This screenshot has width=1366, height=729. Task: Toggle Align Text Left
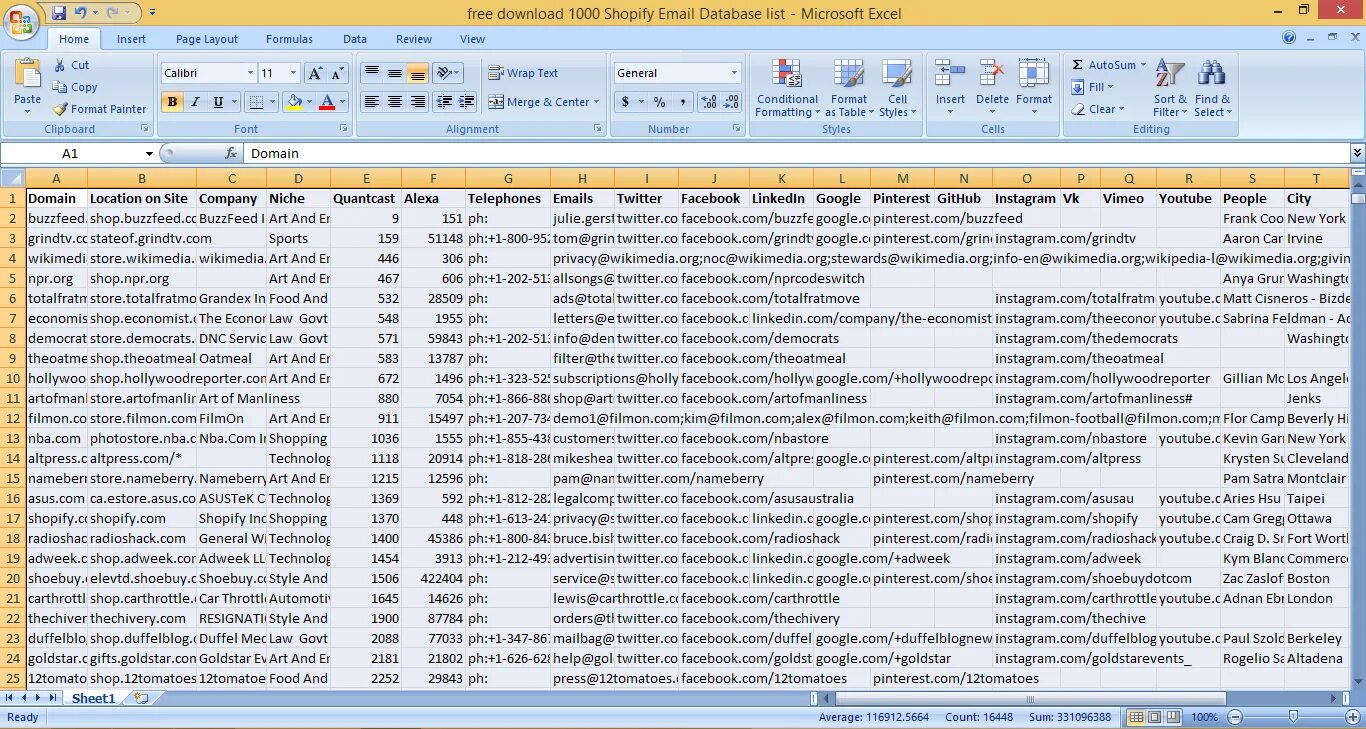click(371, 102)
